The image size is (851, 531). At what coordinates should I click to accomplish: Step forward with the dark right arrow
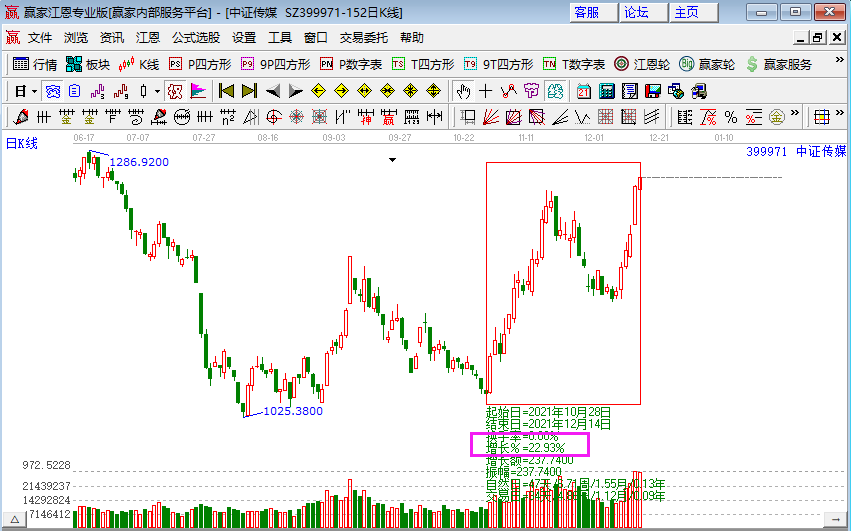[295, 91]
